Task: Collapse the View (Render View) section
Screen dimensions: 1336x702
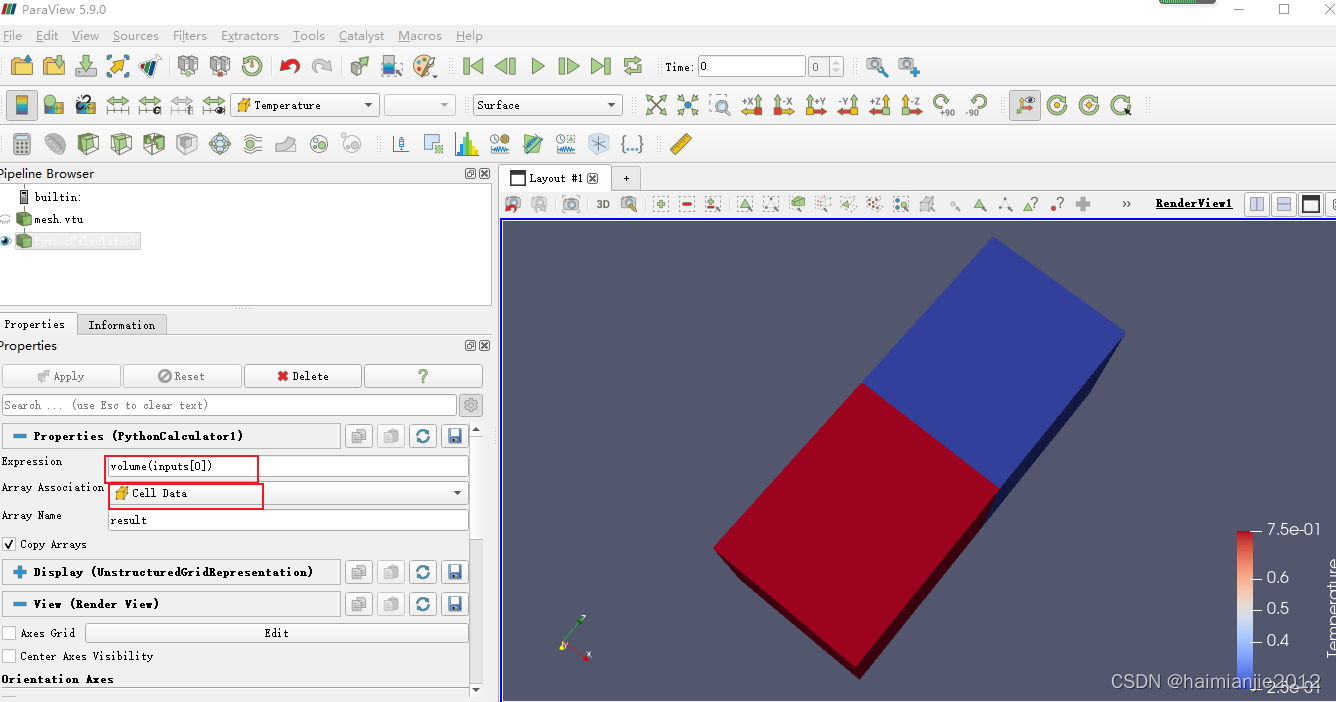Action: (x=20, y=604)
